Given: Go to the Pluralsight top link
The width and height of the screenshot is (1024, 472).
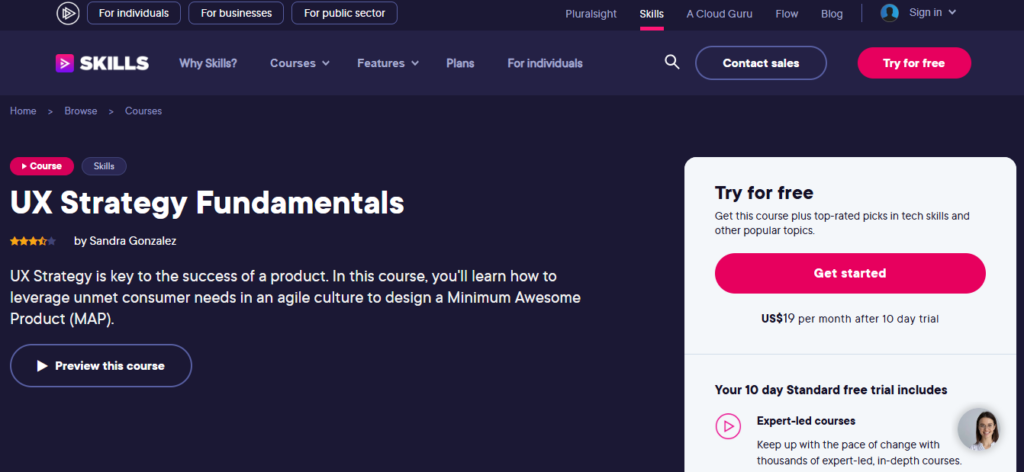Looking at the screenshot, I should 591,14.
